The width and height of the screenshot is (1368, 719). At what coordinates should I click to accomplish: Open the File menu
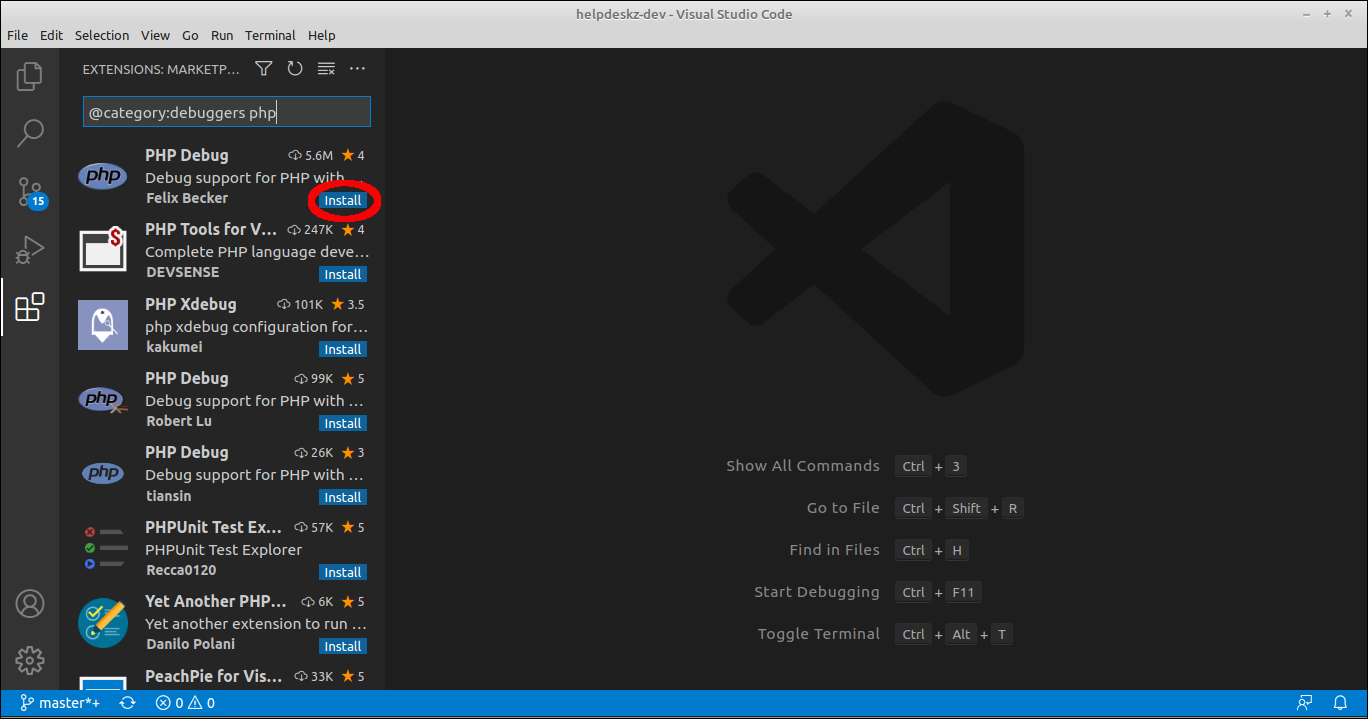(x=17, y=35)
